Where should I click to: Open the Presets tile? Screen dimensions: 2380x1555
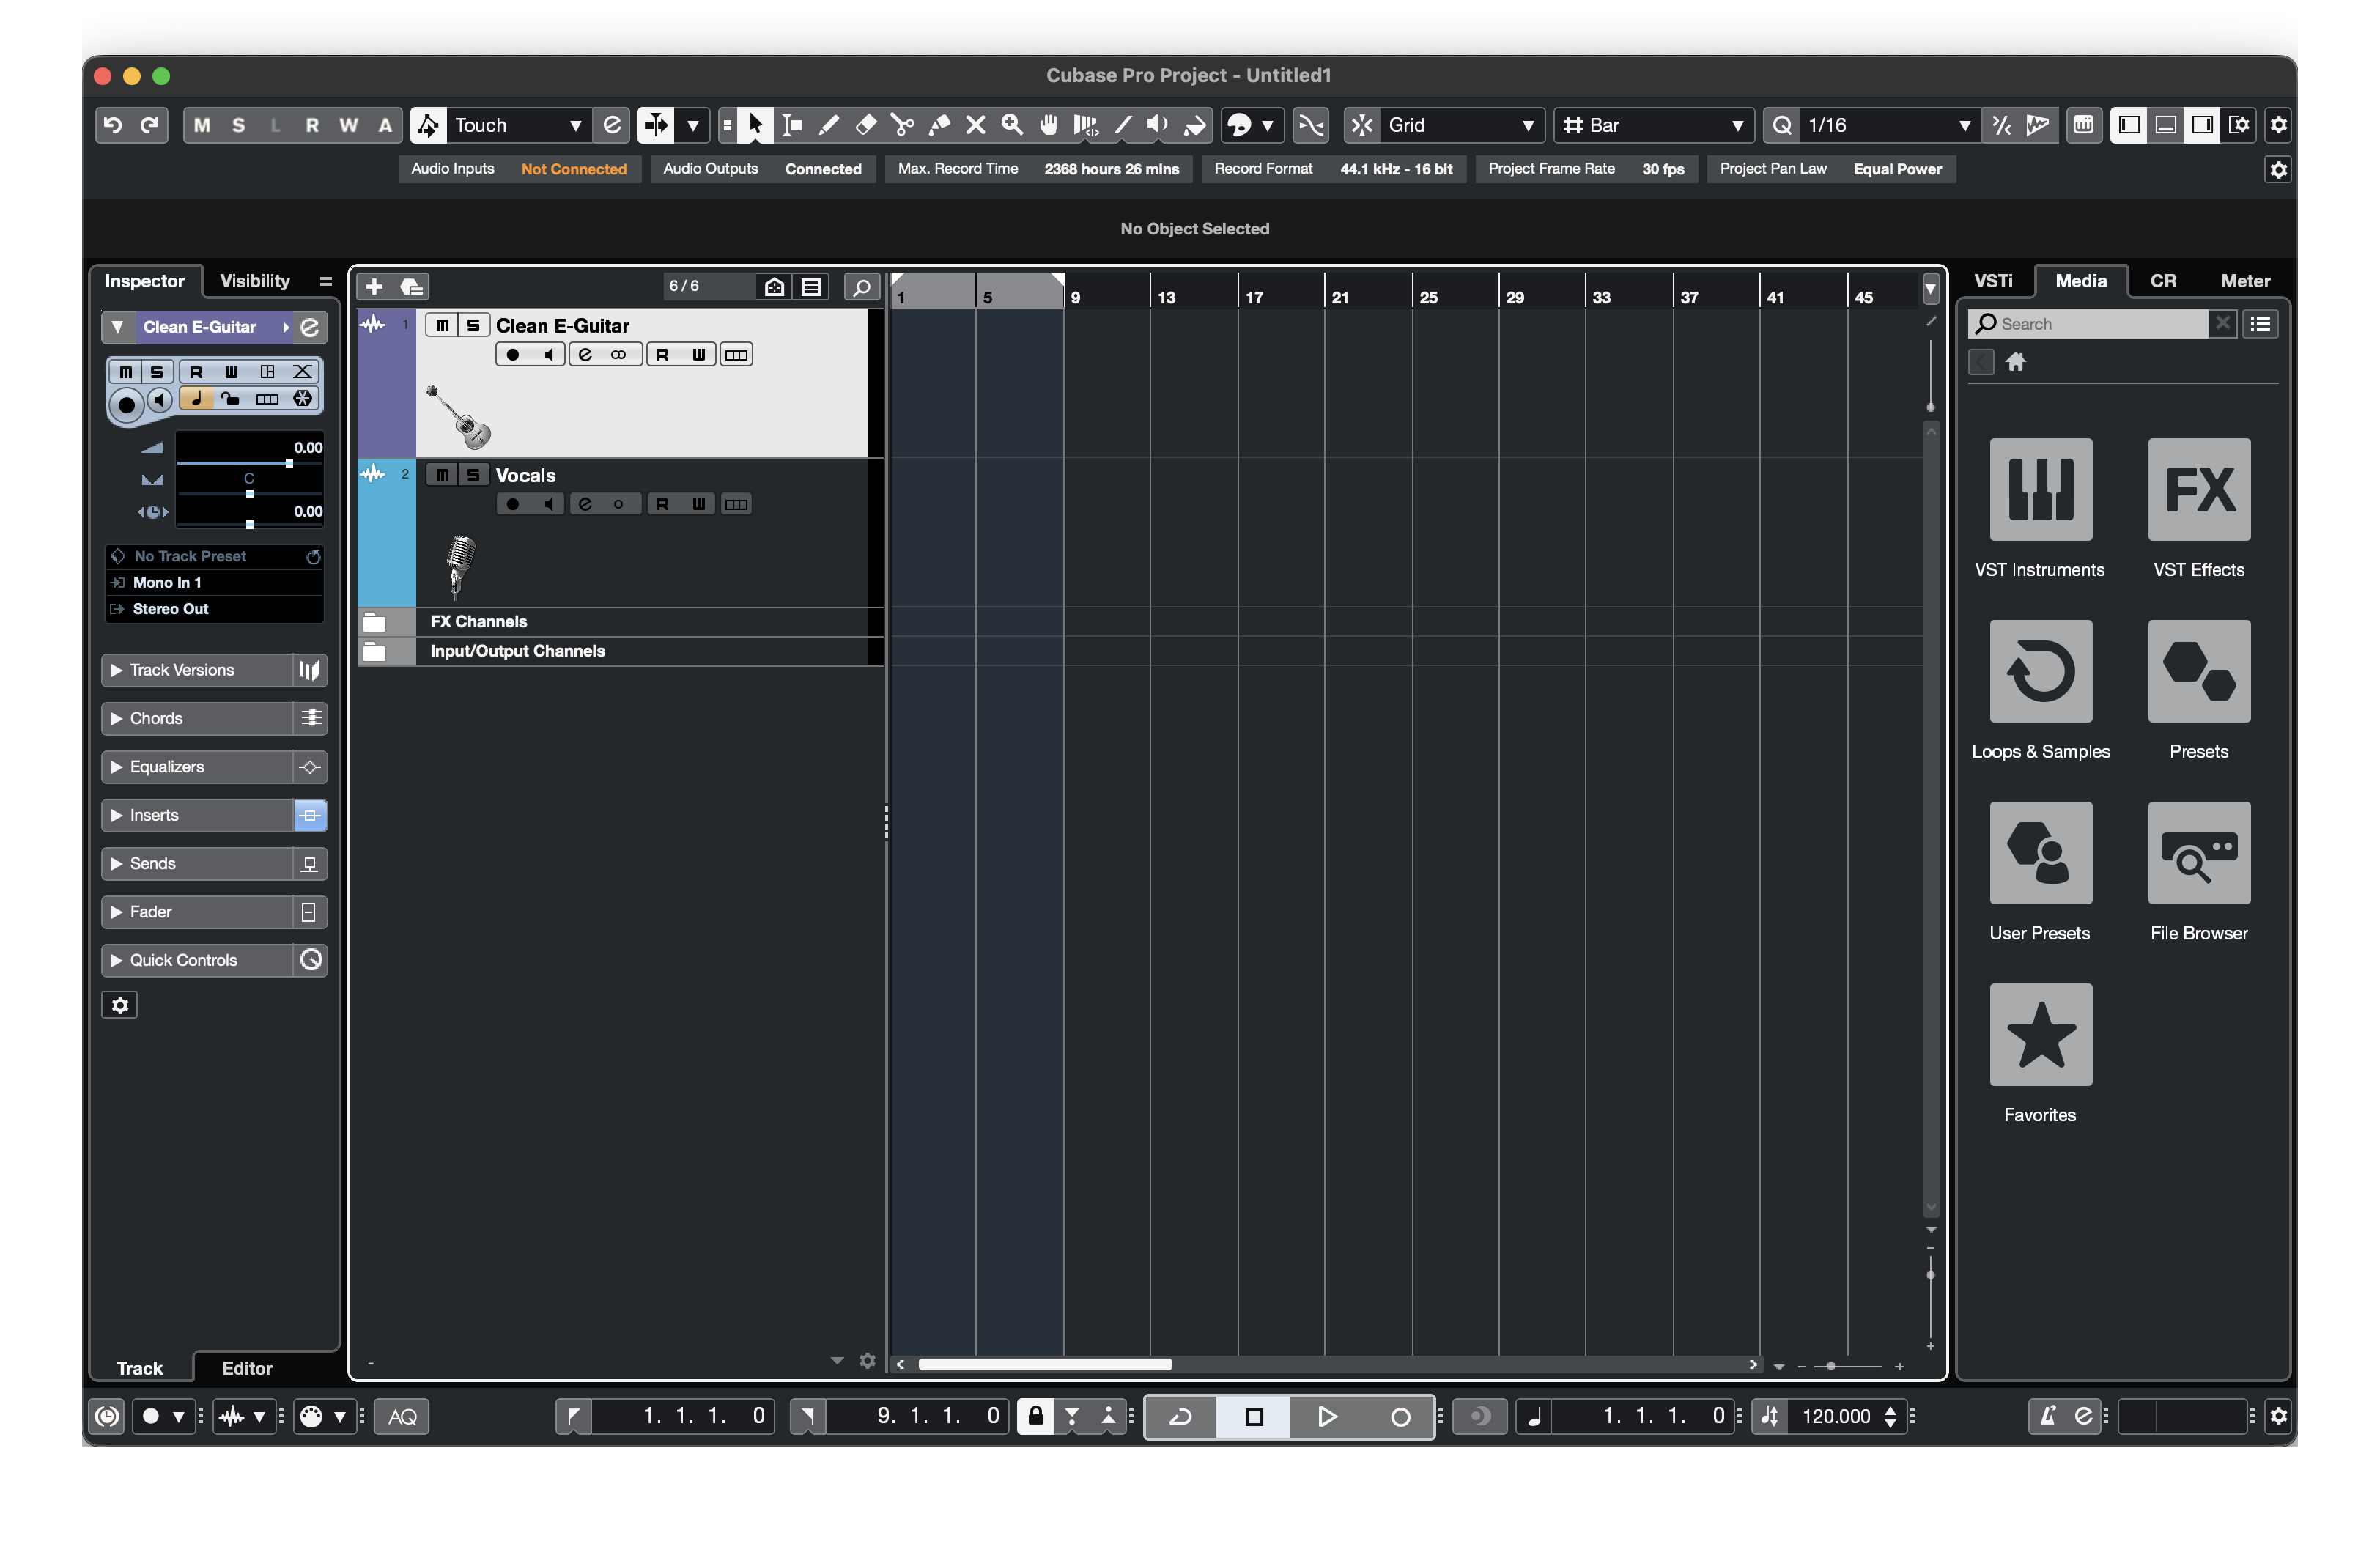[2198, 671]
